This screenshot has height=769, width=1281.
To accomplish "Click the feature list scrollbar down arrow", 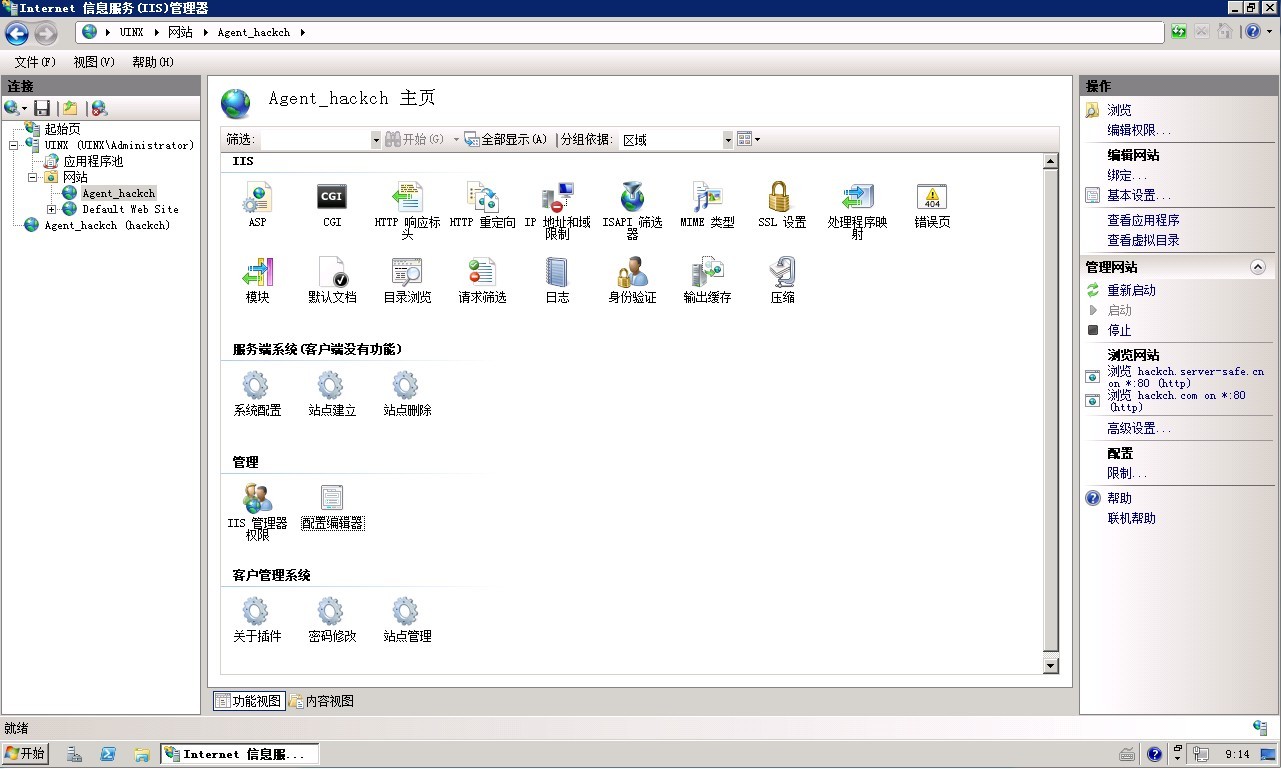I will point(1050,666).
